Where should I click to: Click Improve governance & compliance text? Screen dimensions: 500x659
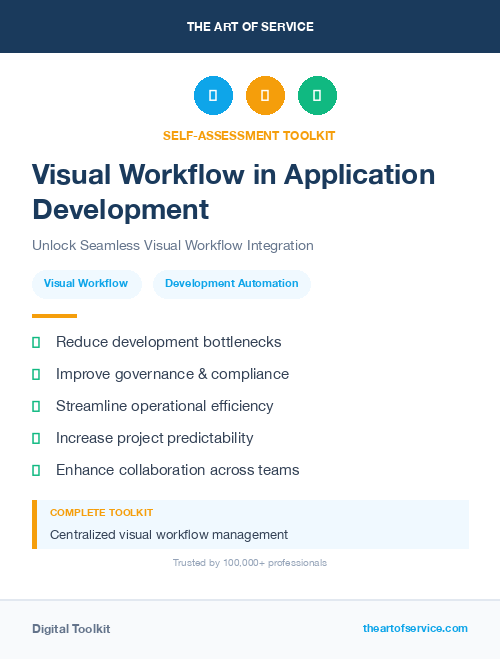click(x=172, y=374)
